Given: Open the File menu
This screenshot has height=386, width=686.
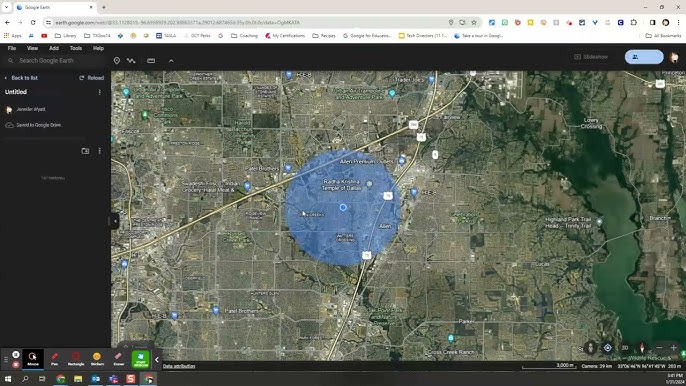Looking at the screenshot, I should pos(12,48).
